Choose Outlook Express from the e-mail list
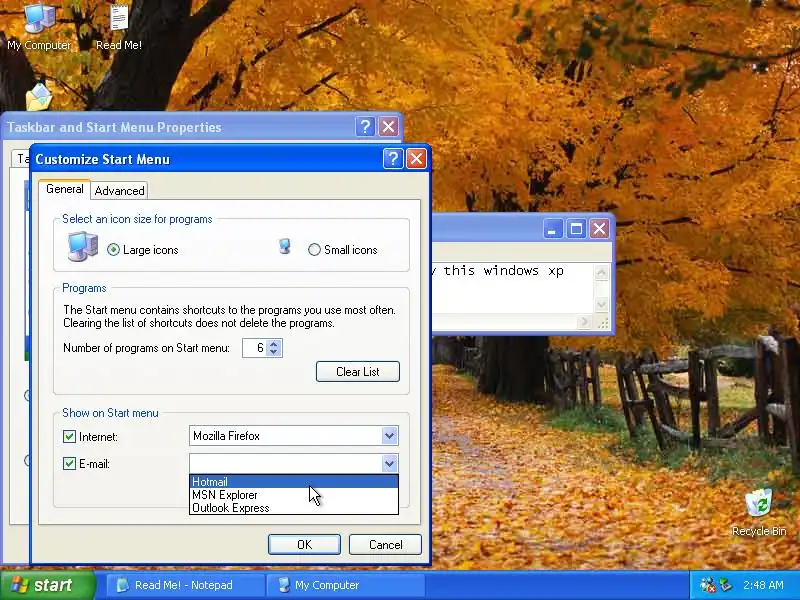The width and height of the screenshot is (800, 600). 294,508
